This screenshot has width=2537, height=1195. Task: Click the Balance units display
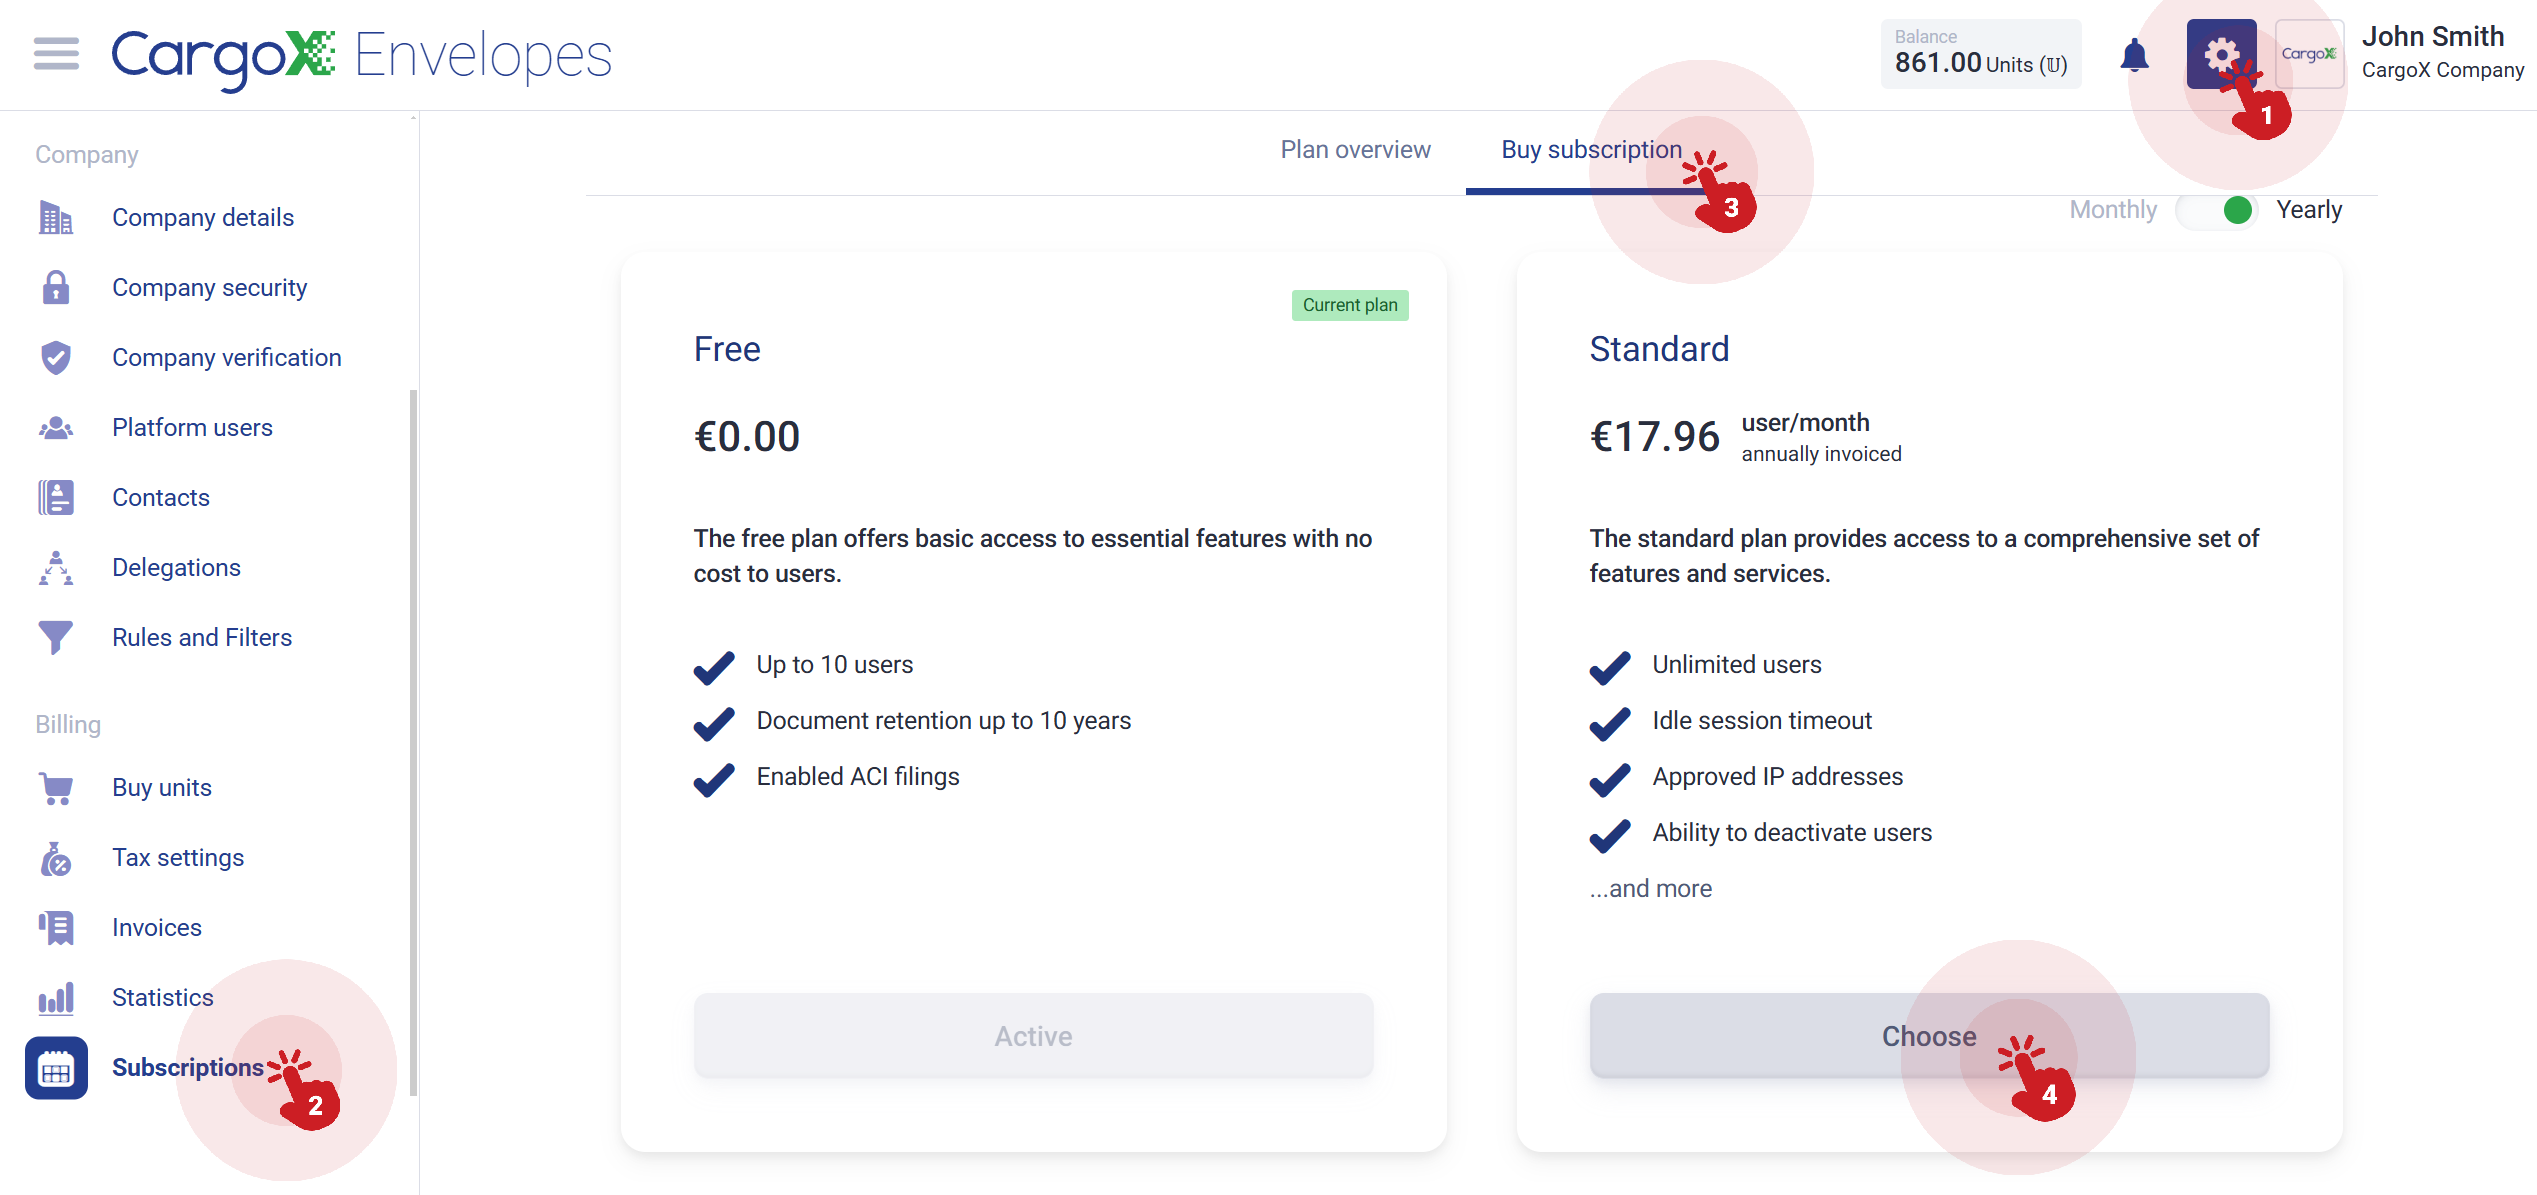(1980, 54)
